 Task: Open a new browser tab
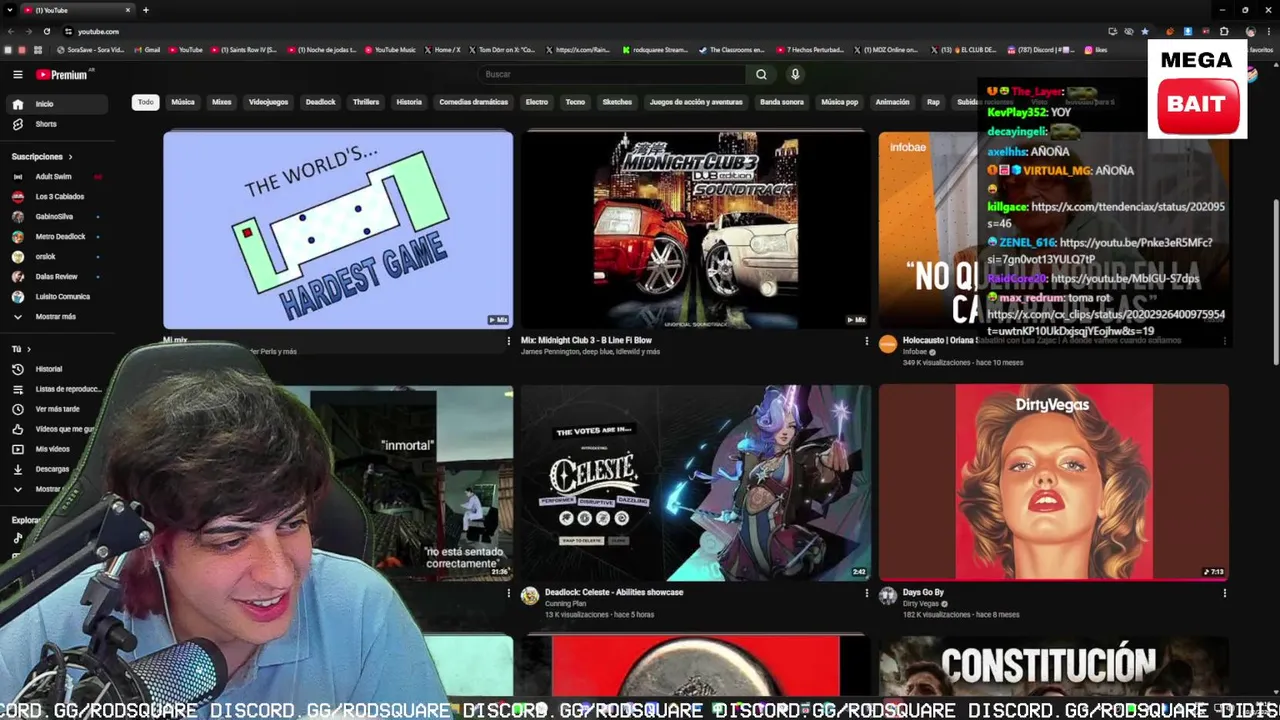(x=145, y=10)
